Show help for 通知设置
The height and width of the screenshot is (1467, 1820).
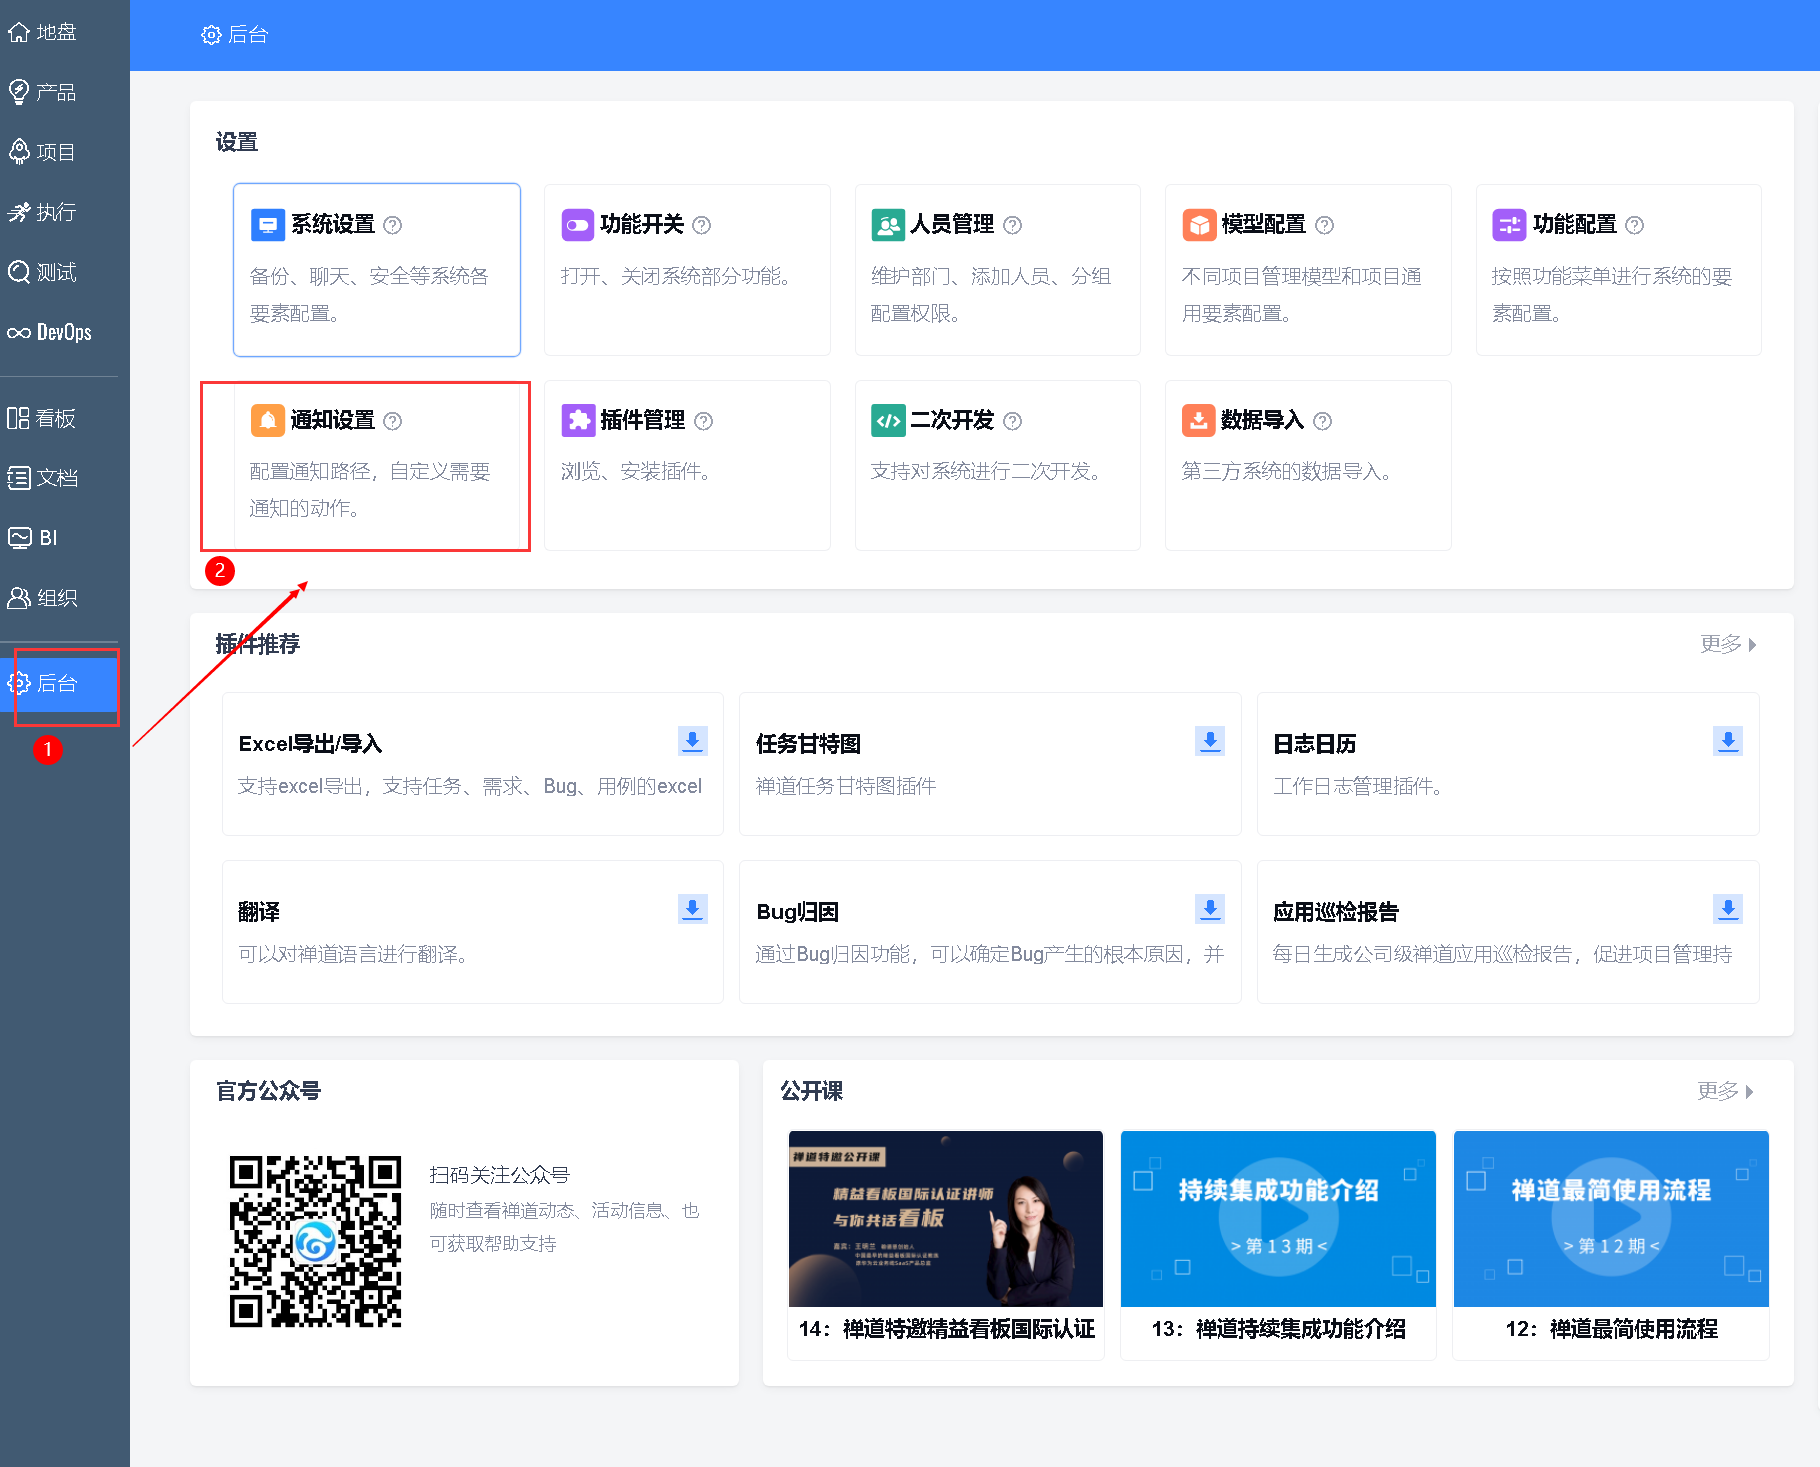pos(393,421)
